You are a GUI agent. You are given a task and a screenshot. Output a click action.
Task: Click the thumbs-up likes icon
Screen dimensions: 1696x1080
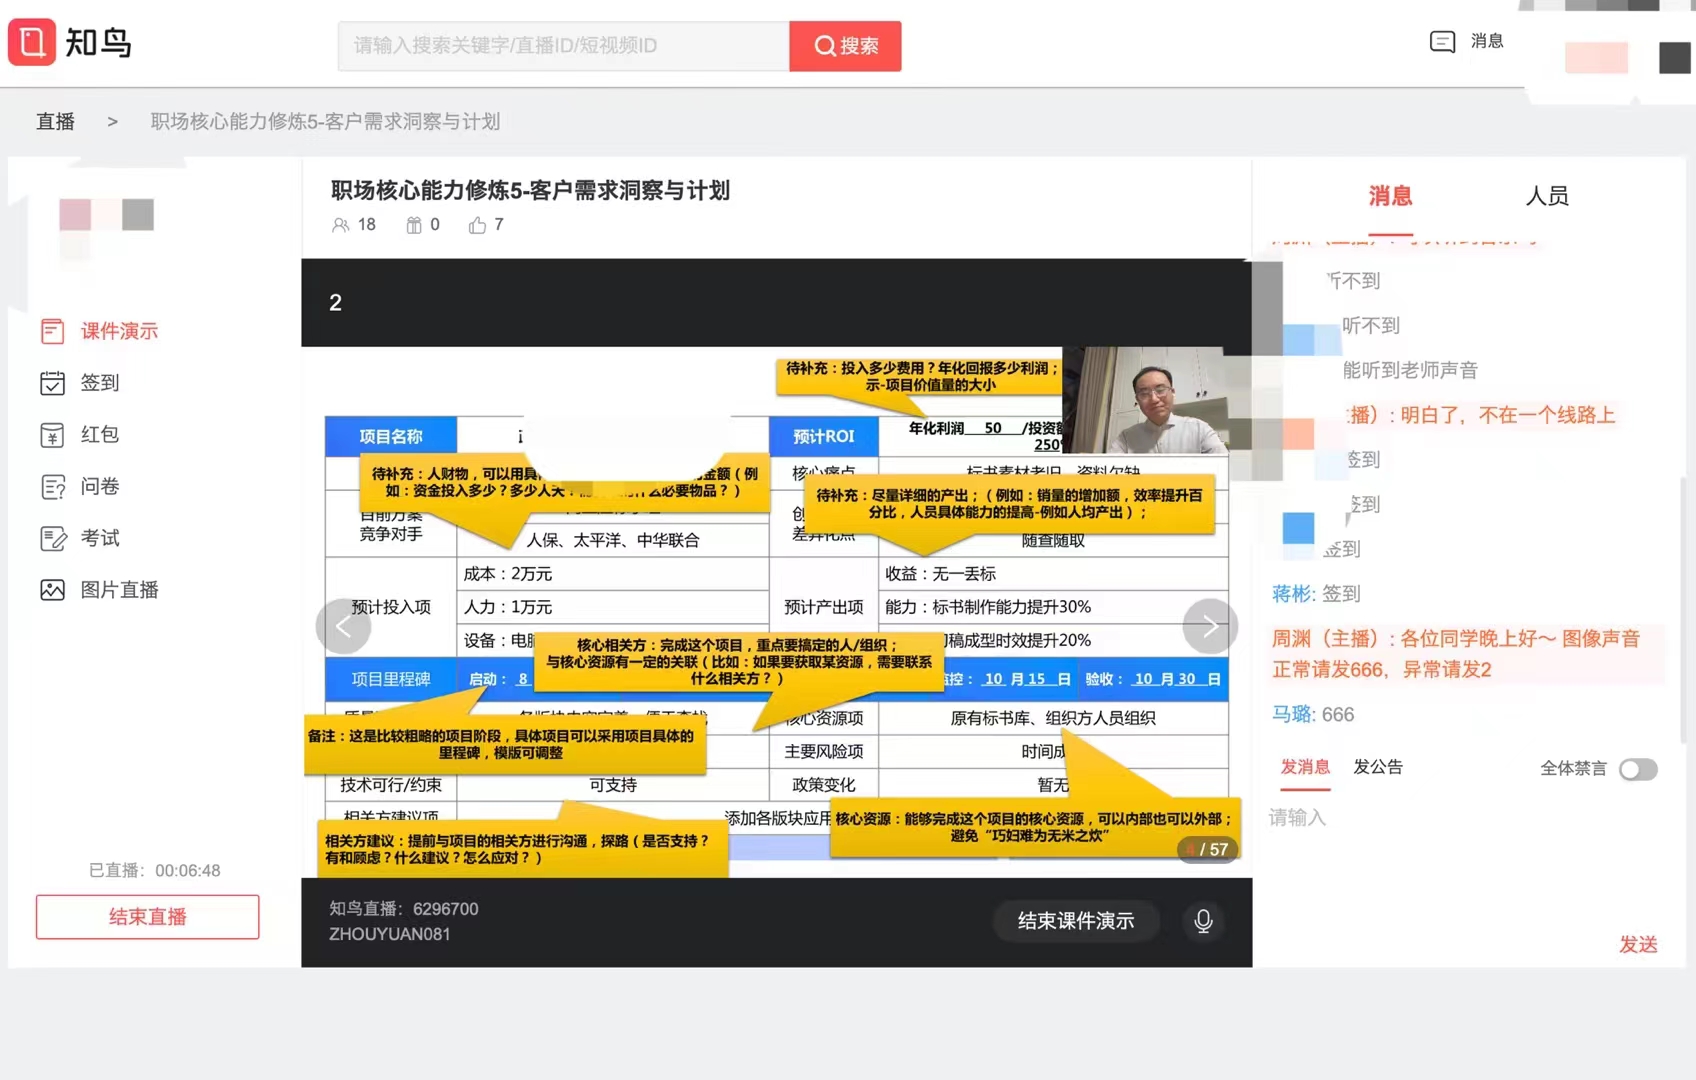(x=477, y=225)
